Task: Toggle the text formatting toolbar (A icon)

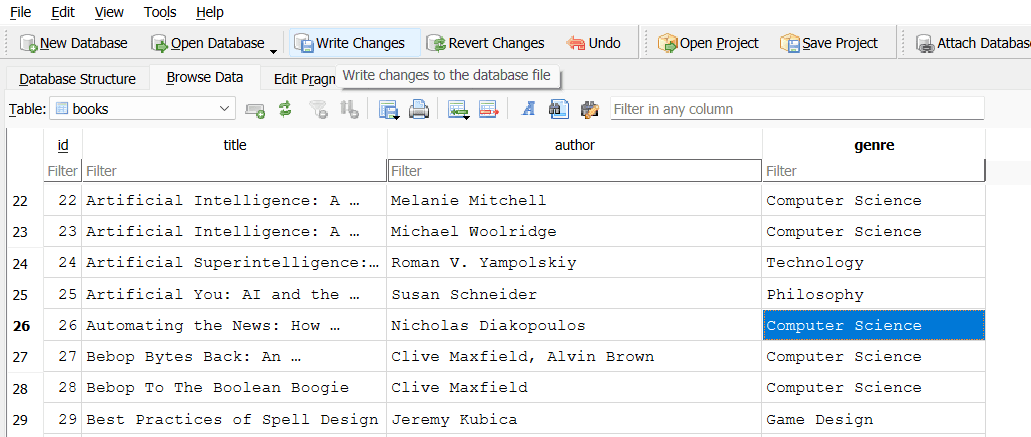Action: pyautogui.click(x=529, y=109)
